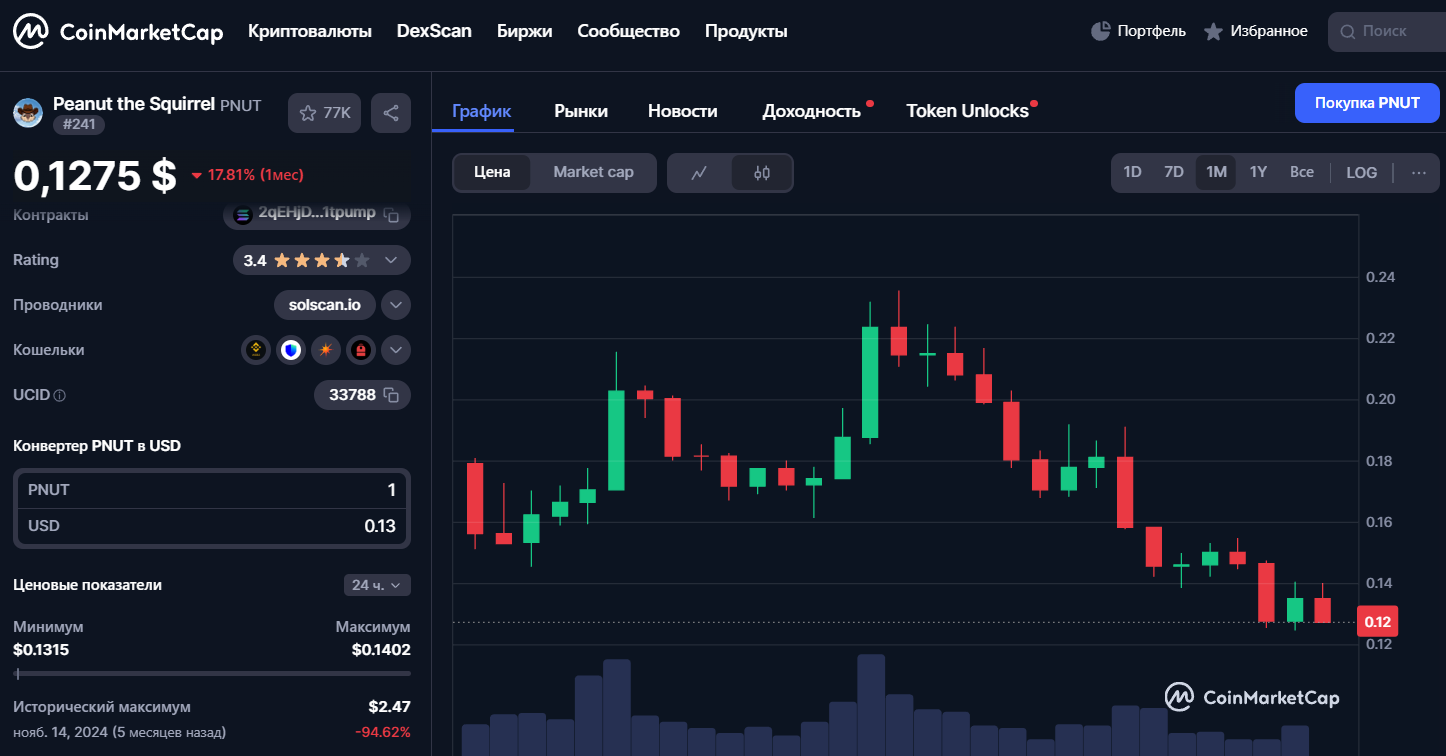The height and width of the screenshot is (756, 1446).
Task: Select the Market cap chart toggle
Action: [x=593, y=172]
